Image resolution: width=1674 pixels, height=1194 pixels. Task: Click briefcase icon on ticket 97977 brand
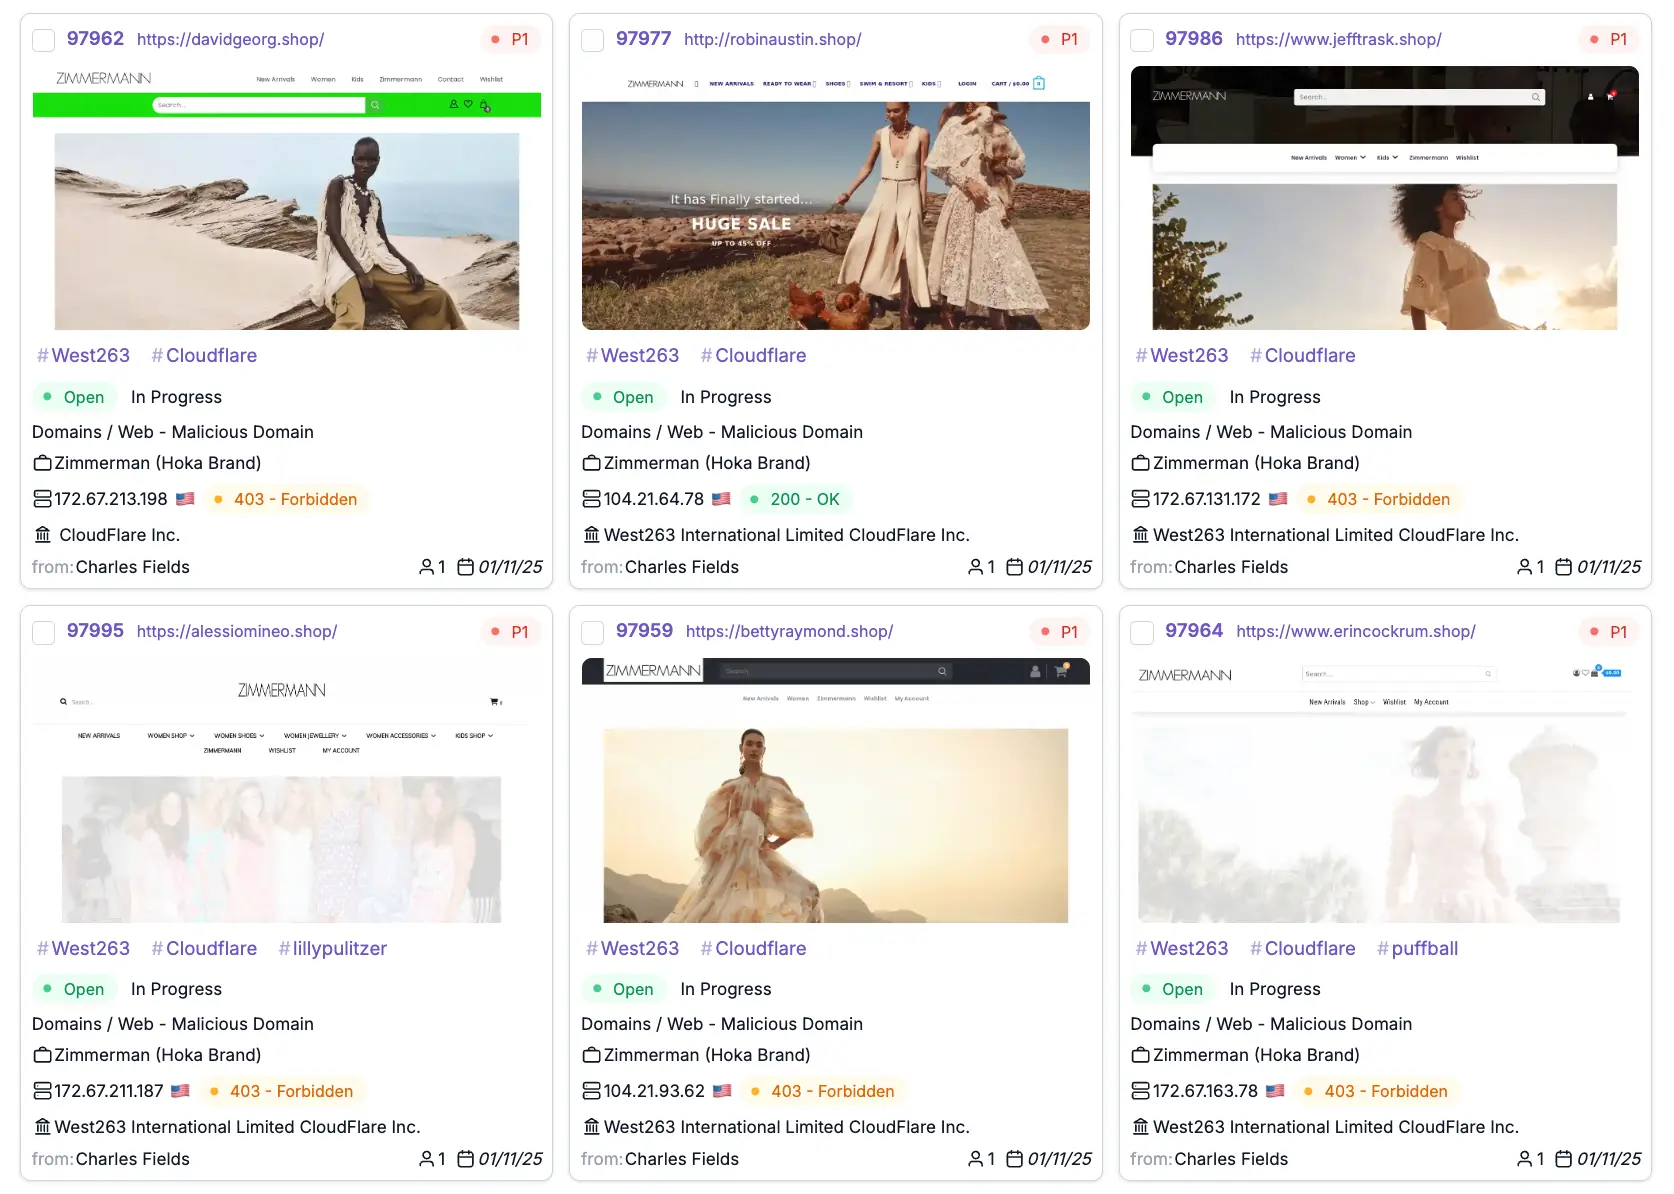[x=591, y=463]
